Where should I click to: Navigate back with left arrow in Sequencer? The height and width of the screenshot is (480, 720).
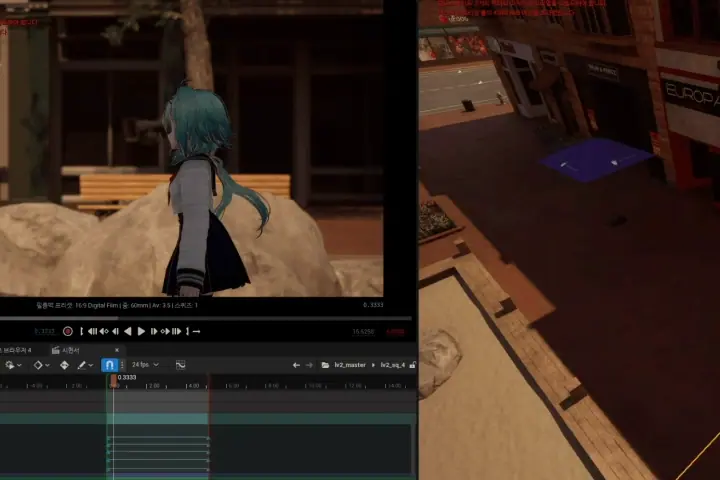click(x=296, y=365)
